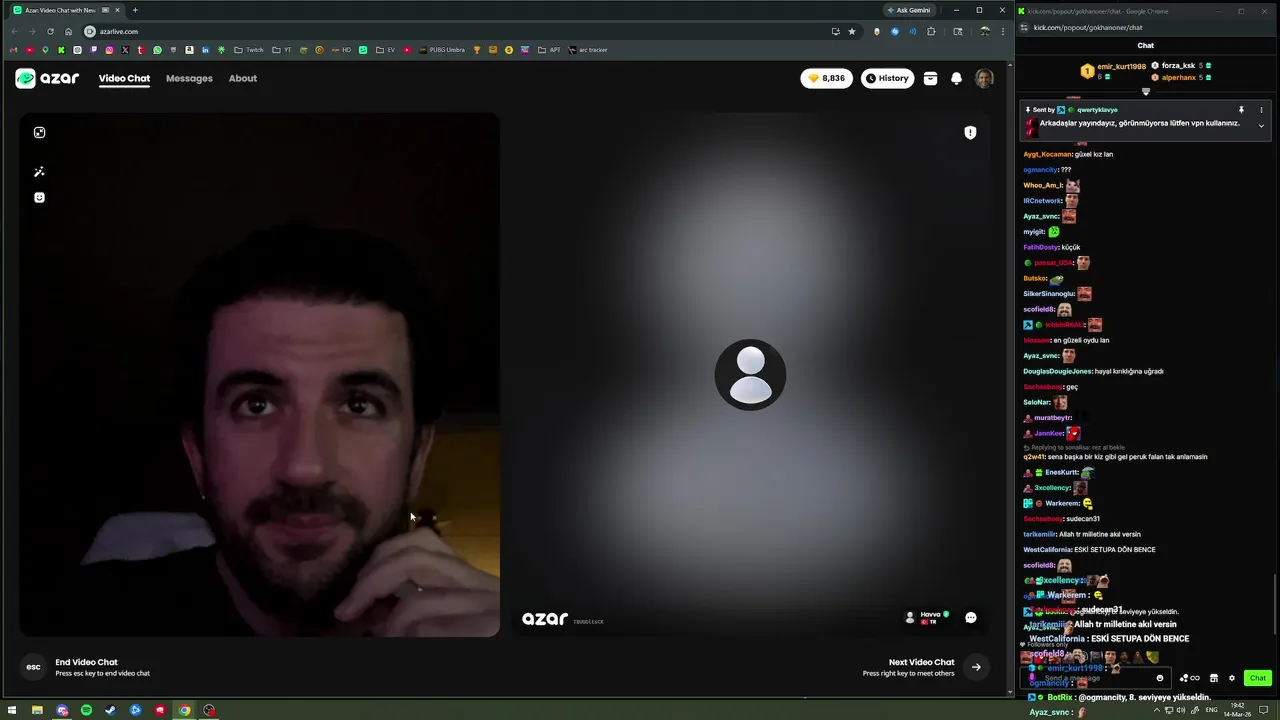Click username DouglasDougieJones in chat

point(1057,371)
